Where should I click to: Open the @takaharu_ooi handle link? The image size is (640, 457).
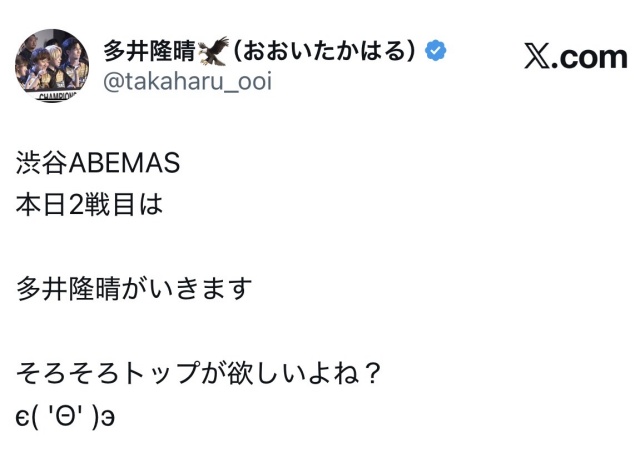click(187, 83)
